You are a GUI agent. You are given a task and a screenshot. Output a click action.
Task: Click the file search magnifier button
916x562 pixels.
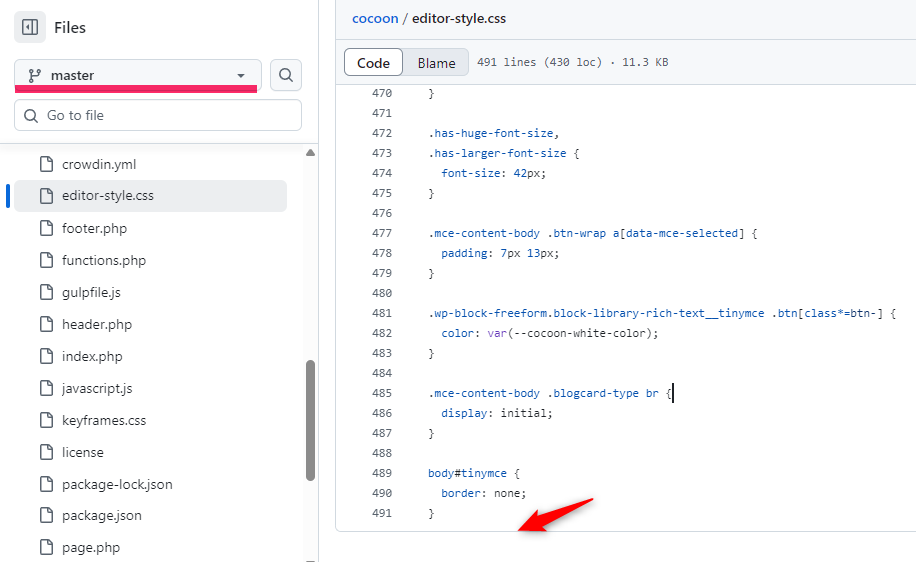point(286,75)
